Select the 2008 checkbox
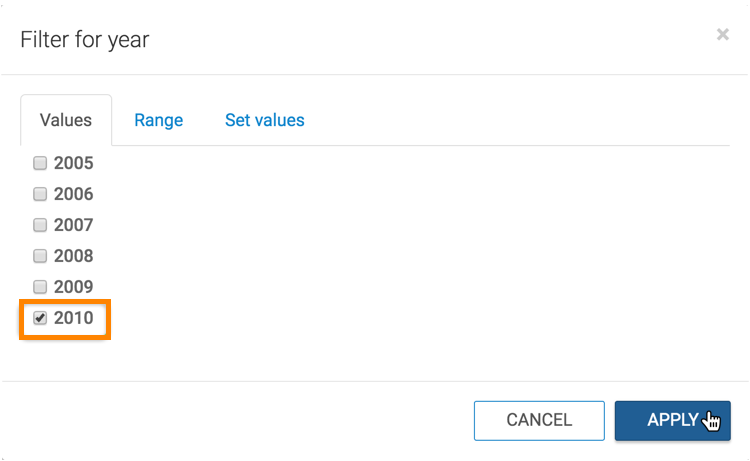750x461 pixels. click(40, 256)
